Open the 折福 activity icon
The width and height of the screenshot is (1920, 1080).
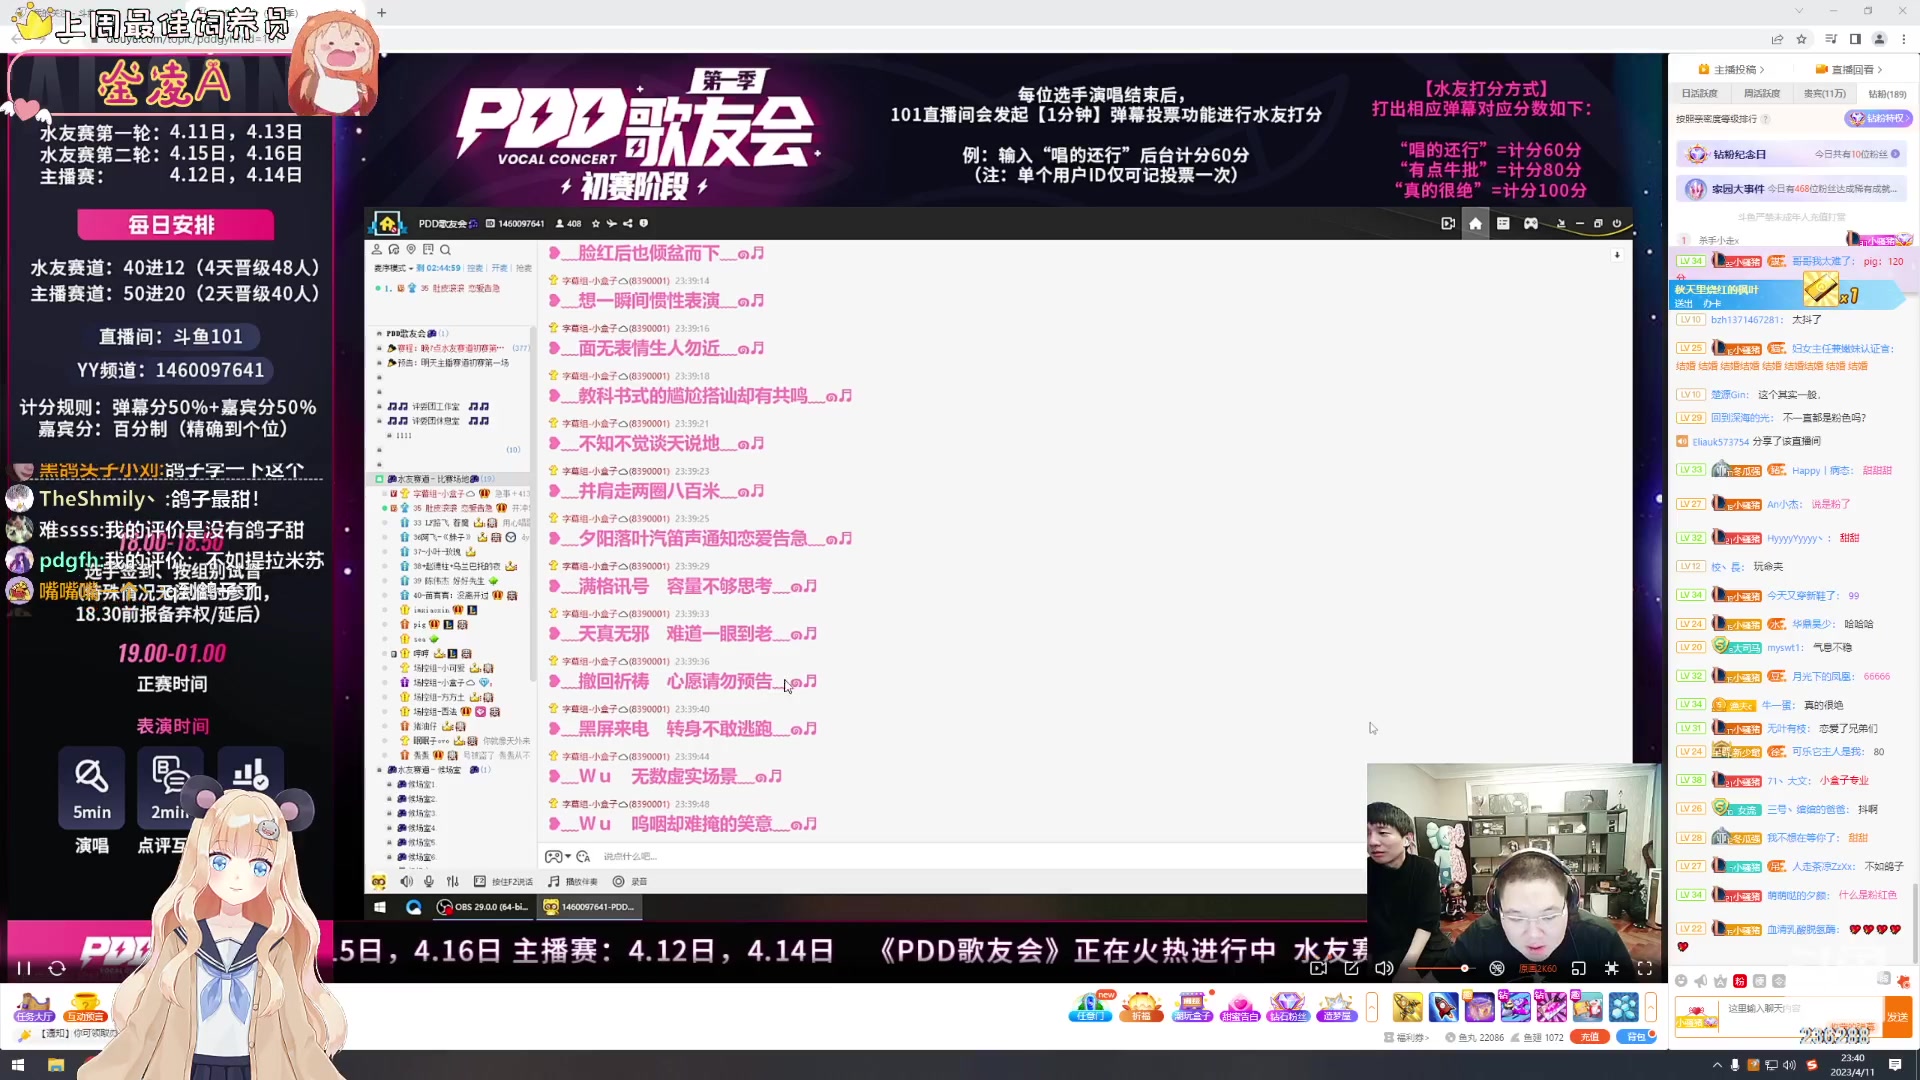click(1141, 1007)
